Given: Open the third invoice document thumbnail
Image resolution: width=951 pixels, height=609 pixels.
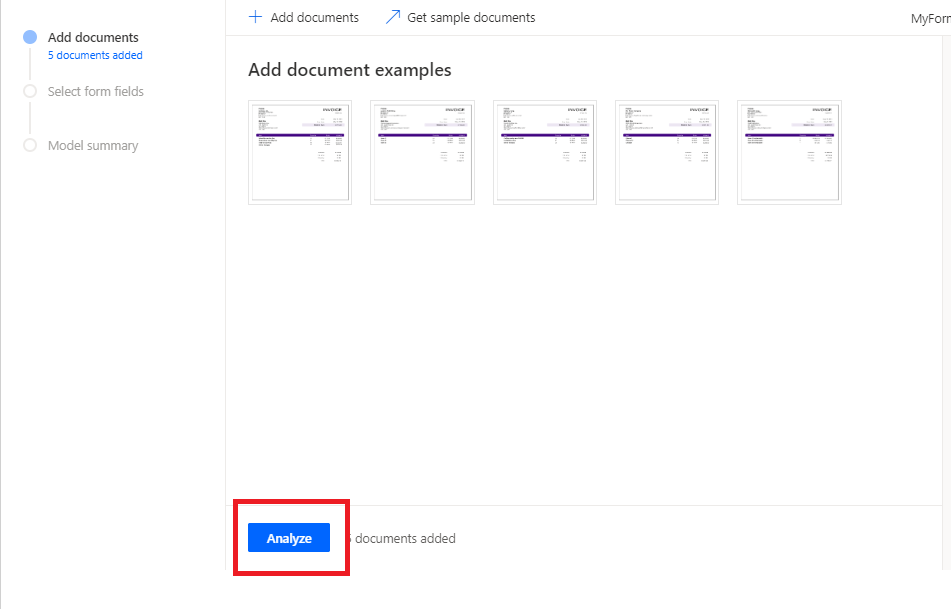Looking at the screenshot, I should pyautogui.click(x=545, y=152).
